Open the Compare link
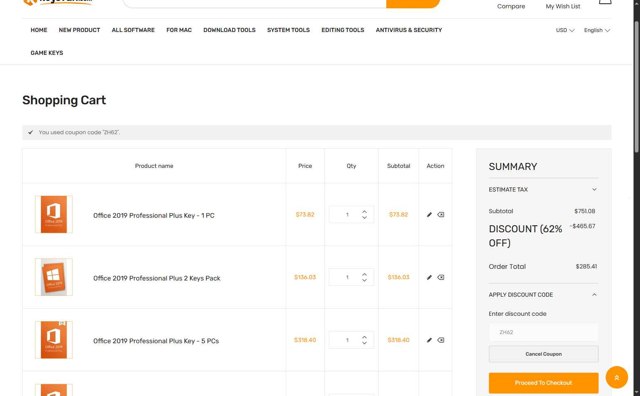Image resolution: width=640 pixels, height=396 pixels. (x=511, y=7)
